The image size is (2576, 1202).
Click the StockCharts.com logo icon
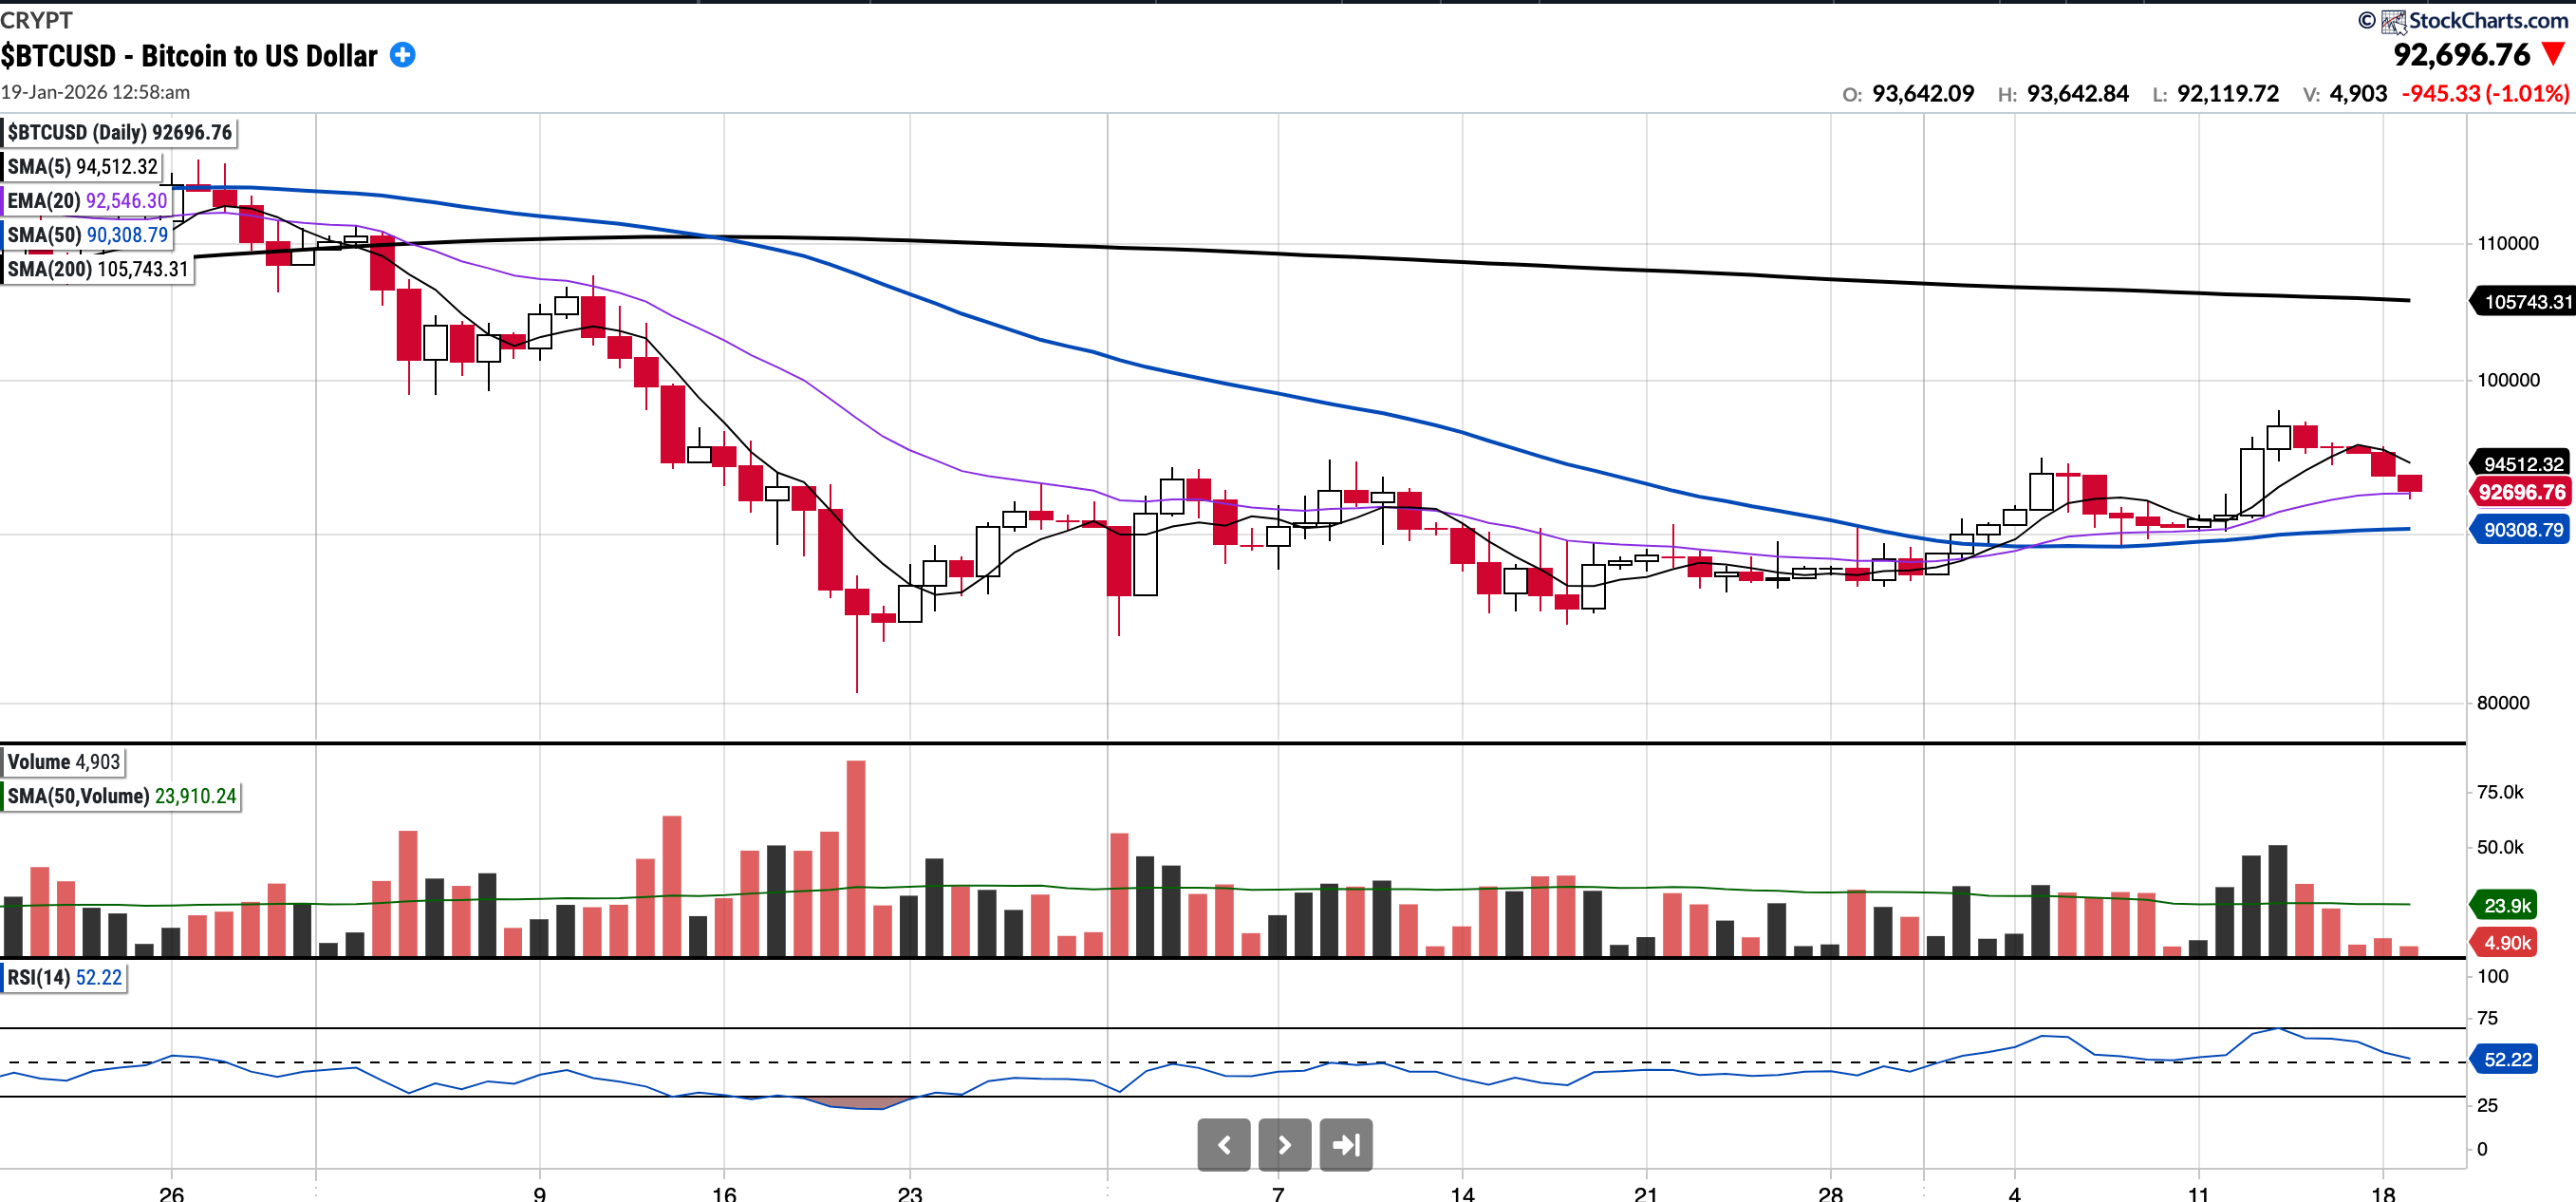pyautogui.click(x=2393, y=21)
